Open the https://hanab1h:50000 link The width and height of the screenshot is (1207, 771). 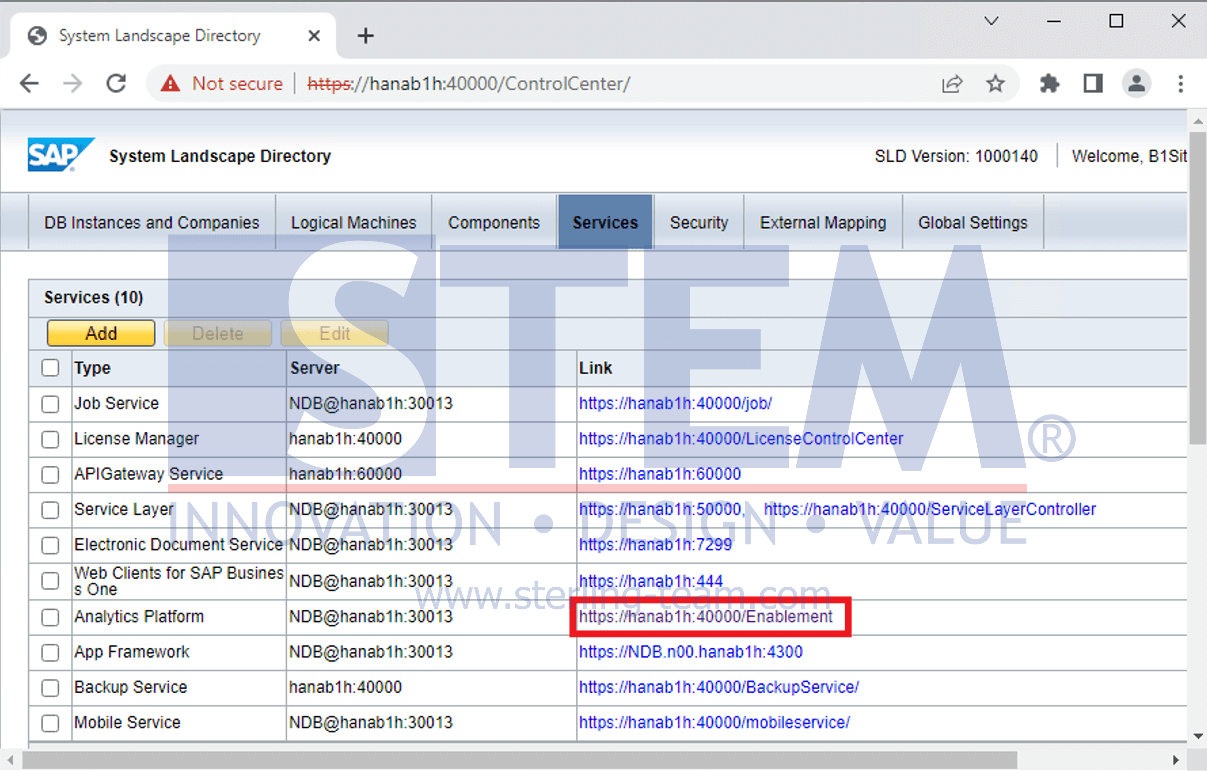coord(660,510)
